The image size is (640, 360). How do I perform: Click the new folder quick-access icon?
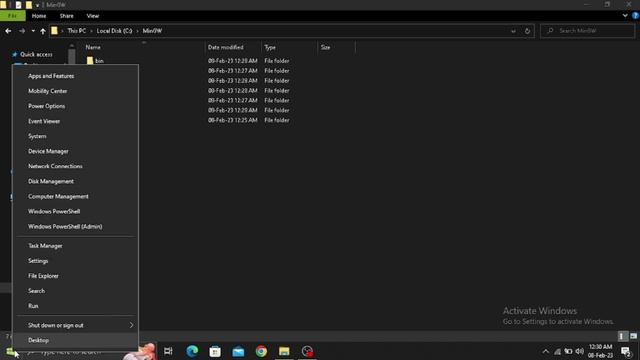click(29, 5)
